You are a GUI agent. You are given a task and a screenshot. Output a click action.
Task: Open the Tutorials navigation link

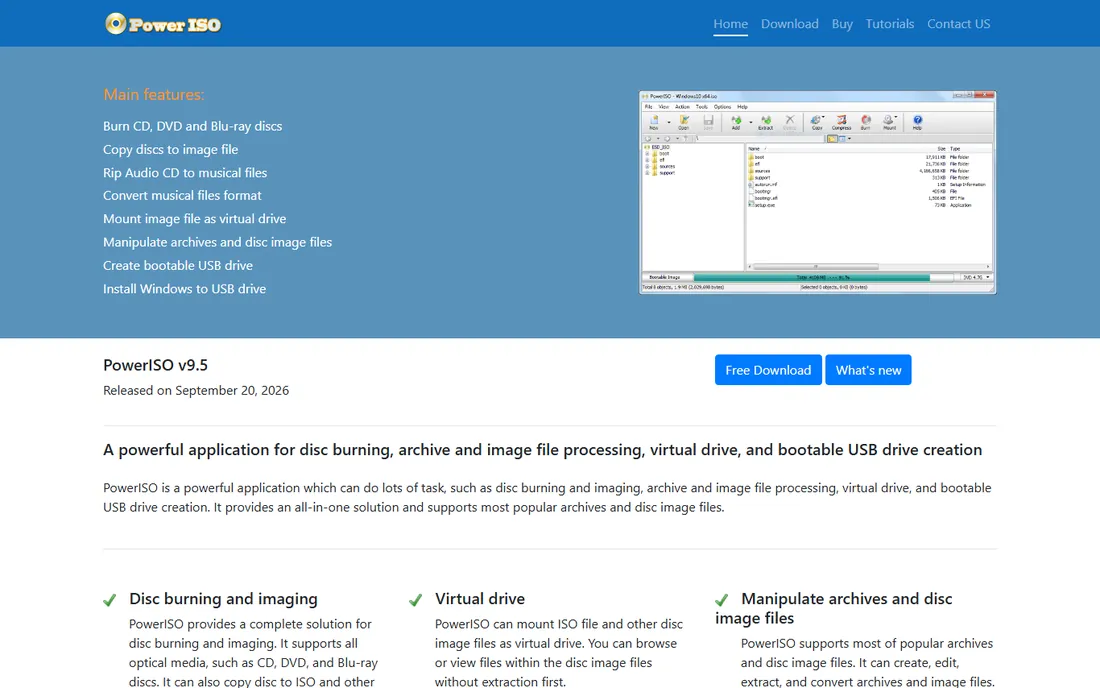pos(890,24)
